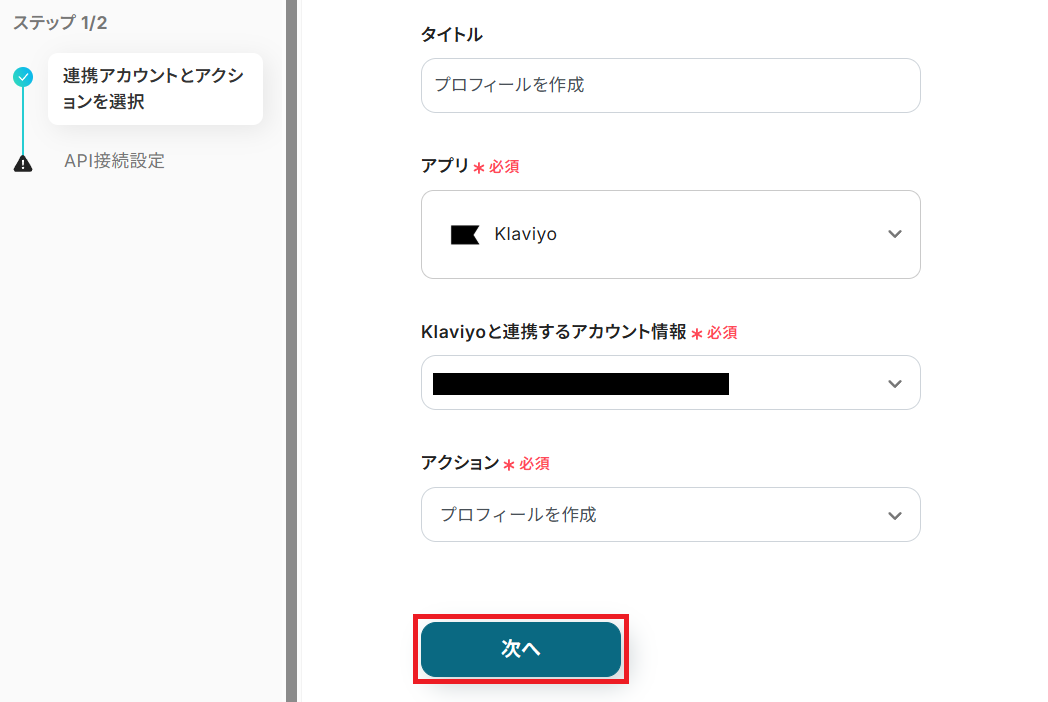Go to the API接続設定 step
The width and height of the screenshot is (1048, 702).
[x=115, y=161]
